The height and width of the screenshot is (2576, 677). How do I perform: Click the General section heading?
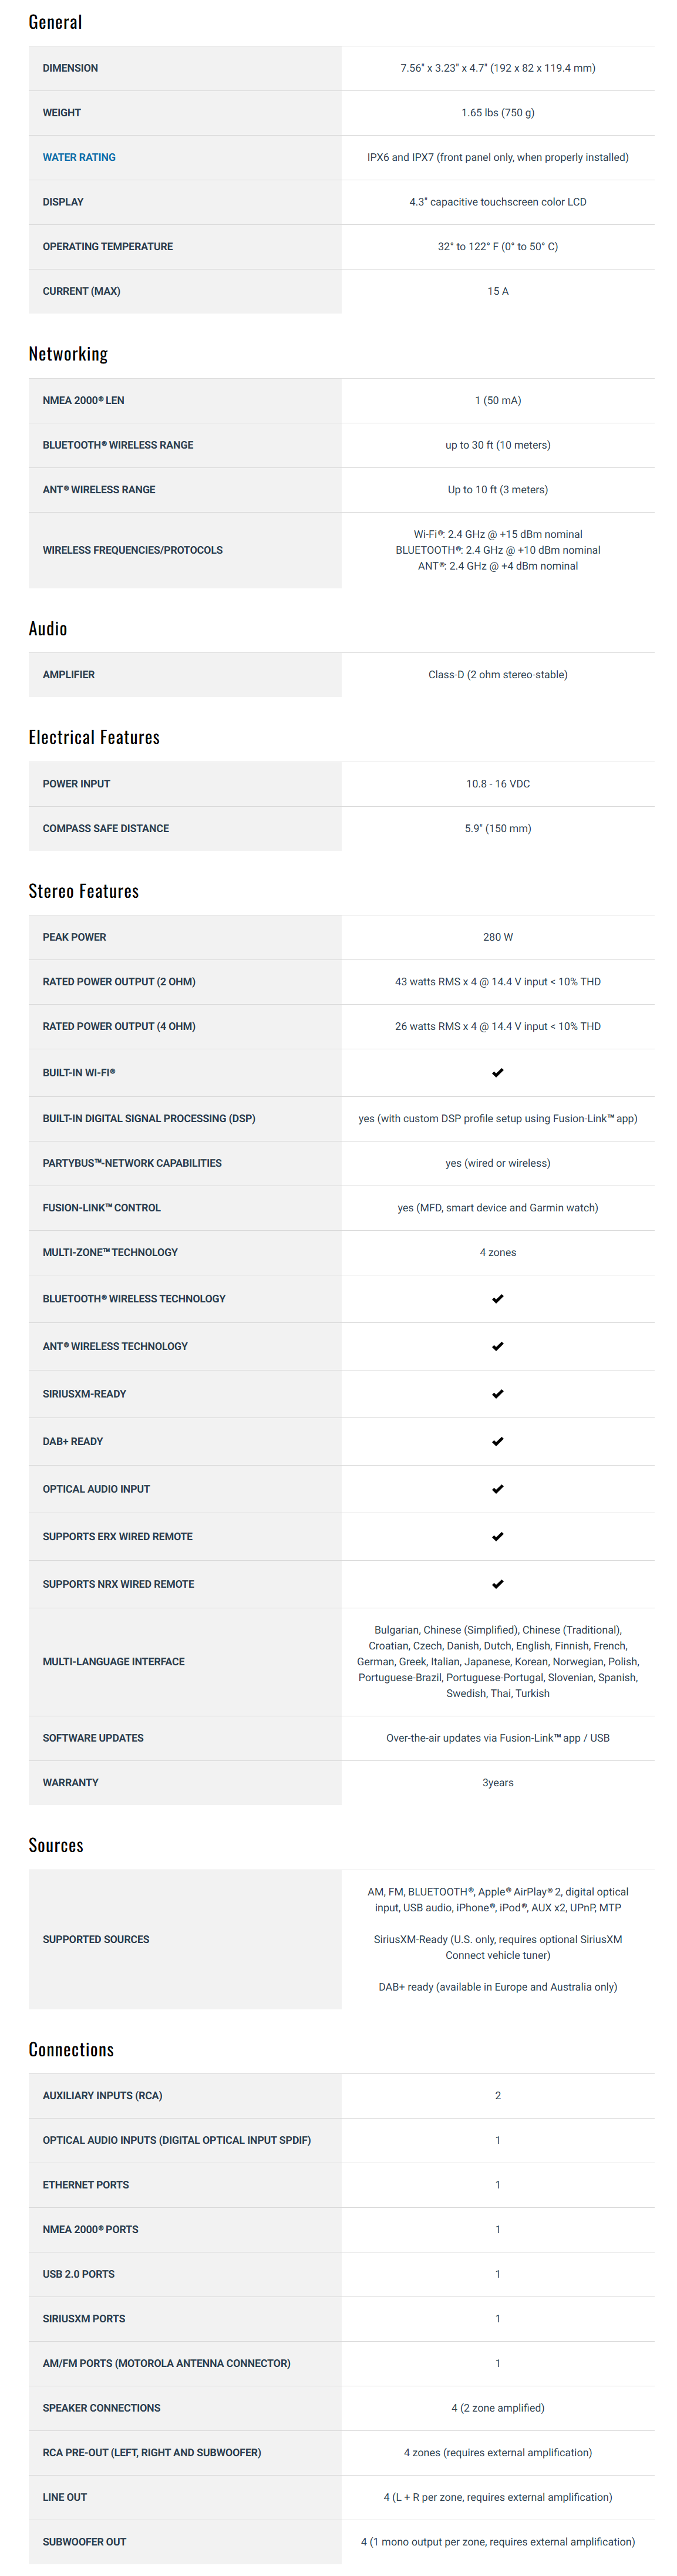[55, 22]
